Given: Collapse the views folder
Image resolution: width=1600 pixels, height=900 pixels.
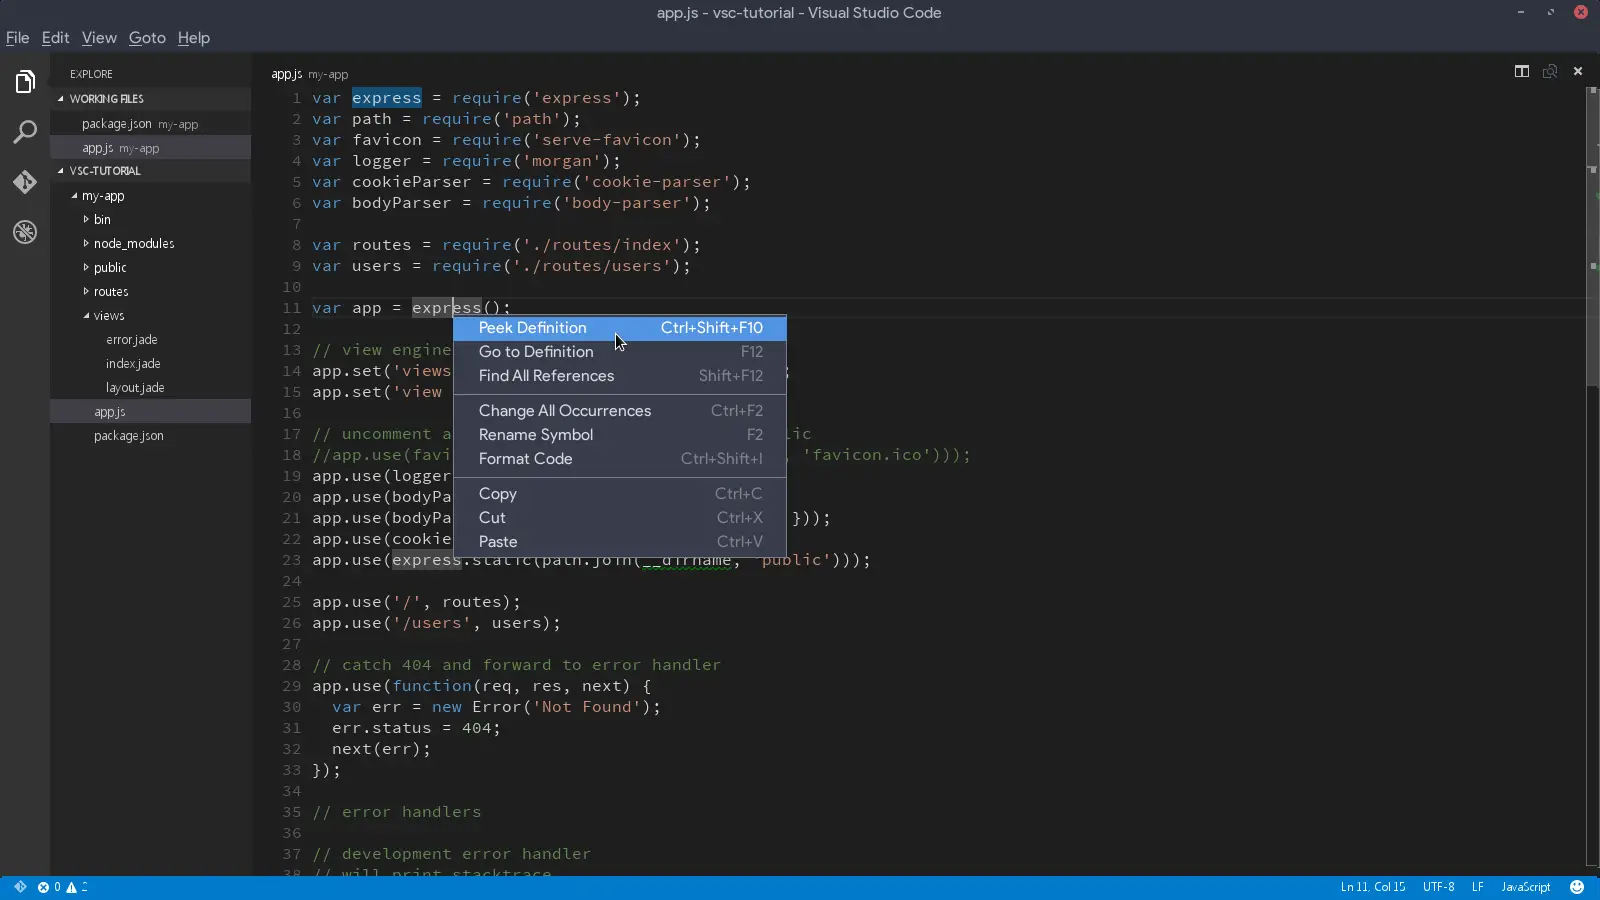Looking at the screenshot, I should coord(86,316).
